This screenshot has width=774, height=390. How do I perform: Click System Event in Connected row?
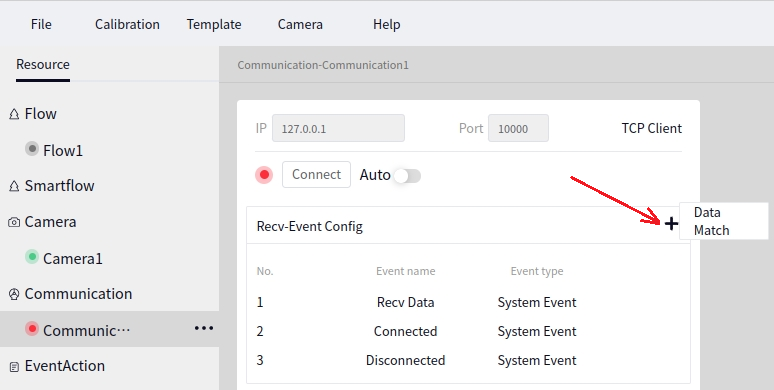point(537,331)
